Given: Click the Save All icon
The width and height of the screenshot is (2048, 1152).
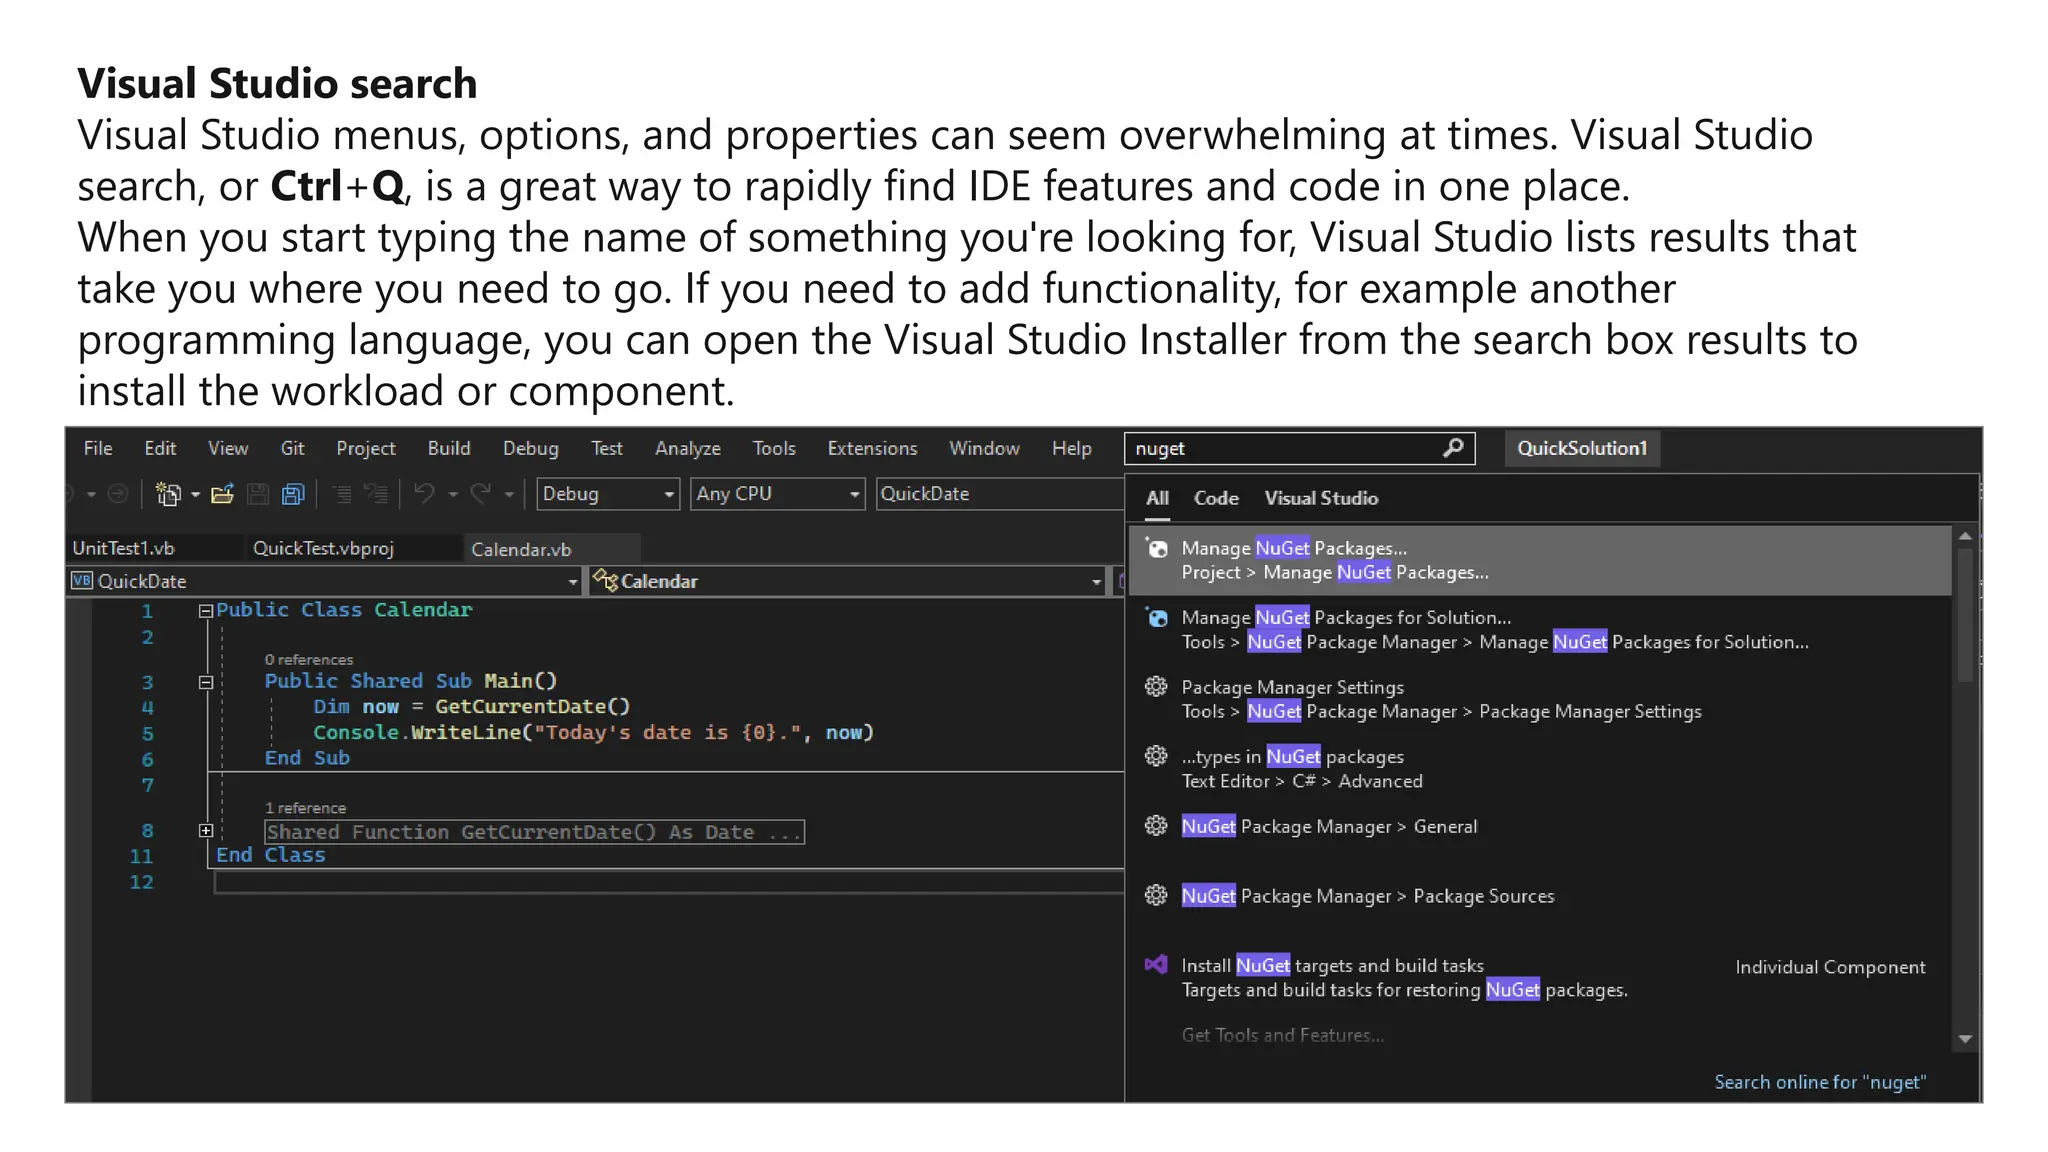Looking at the screenshot, I should coord(293,494).
